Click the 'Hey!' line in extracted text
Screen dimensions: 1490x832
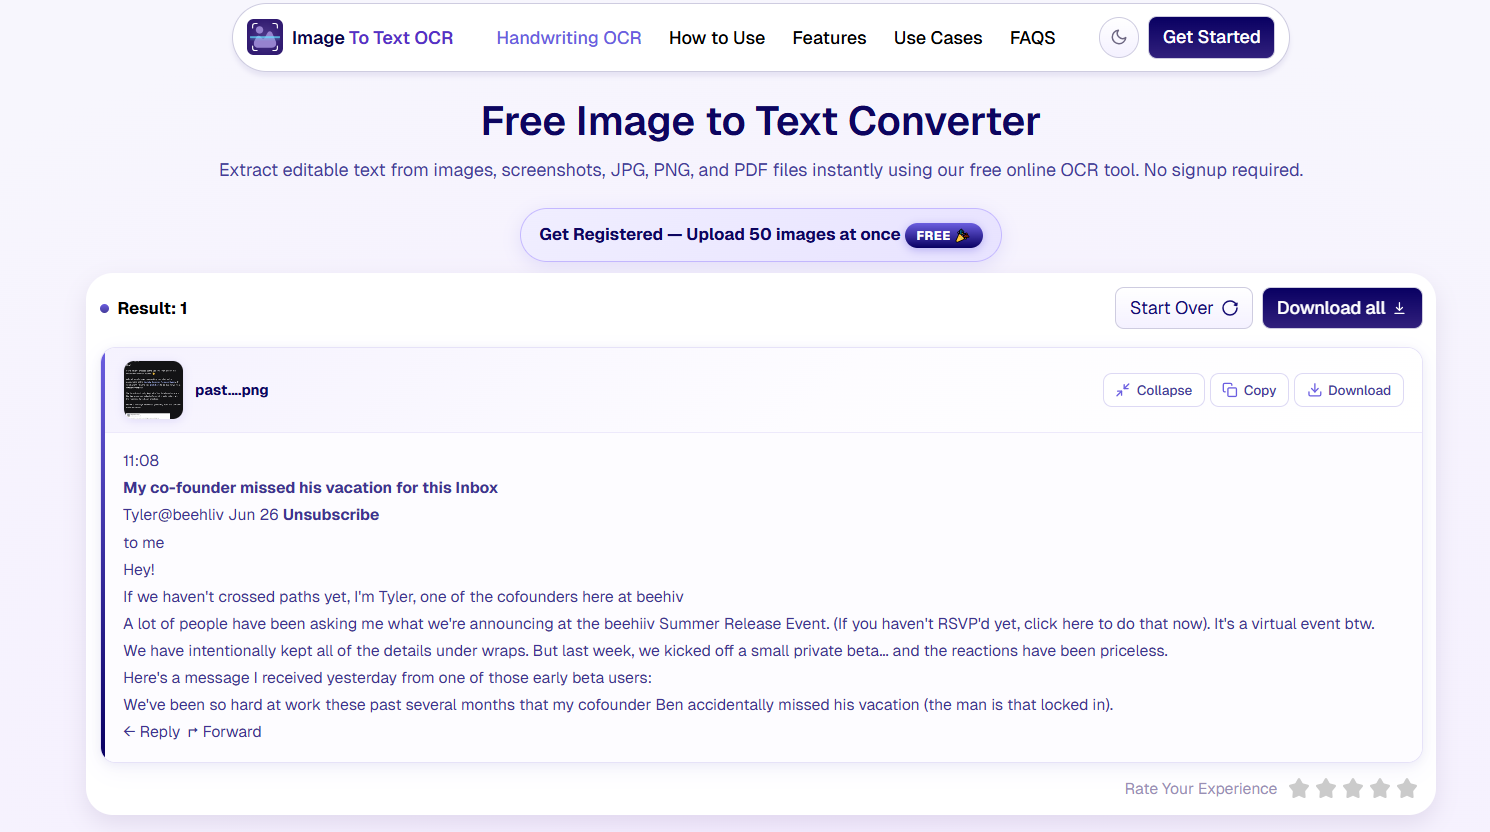pos(139,570)
